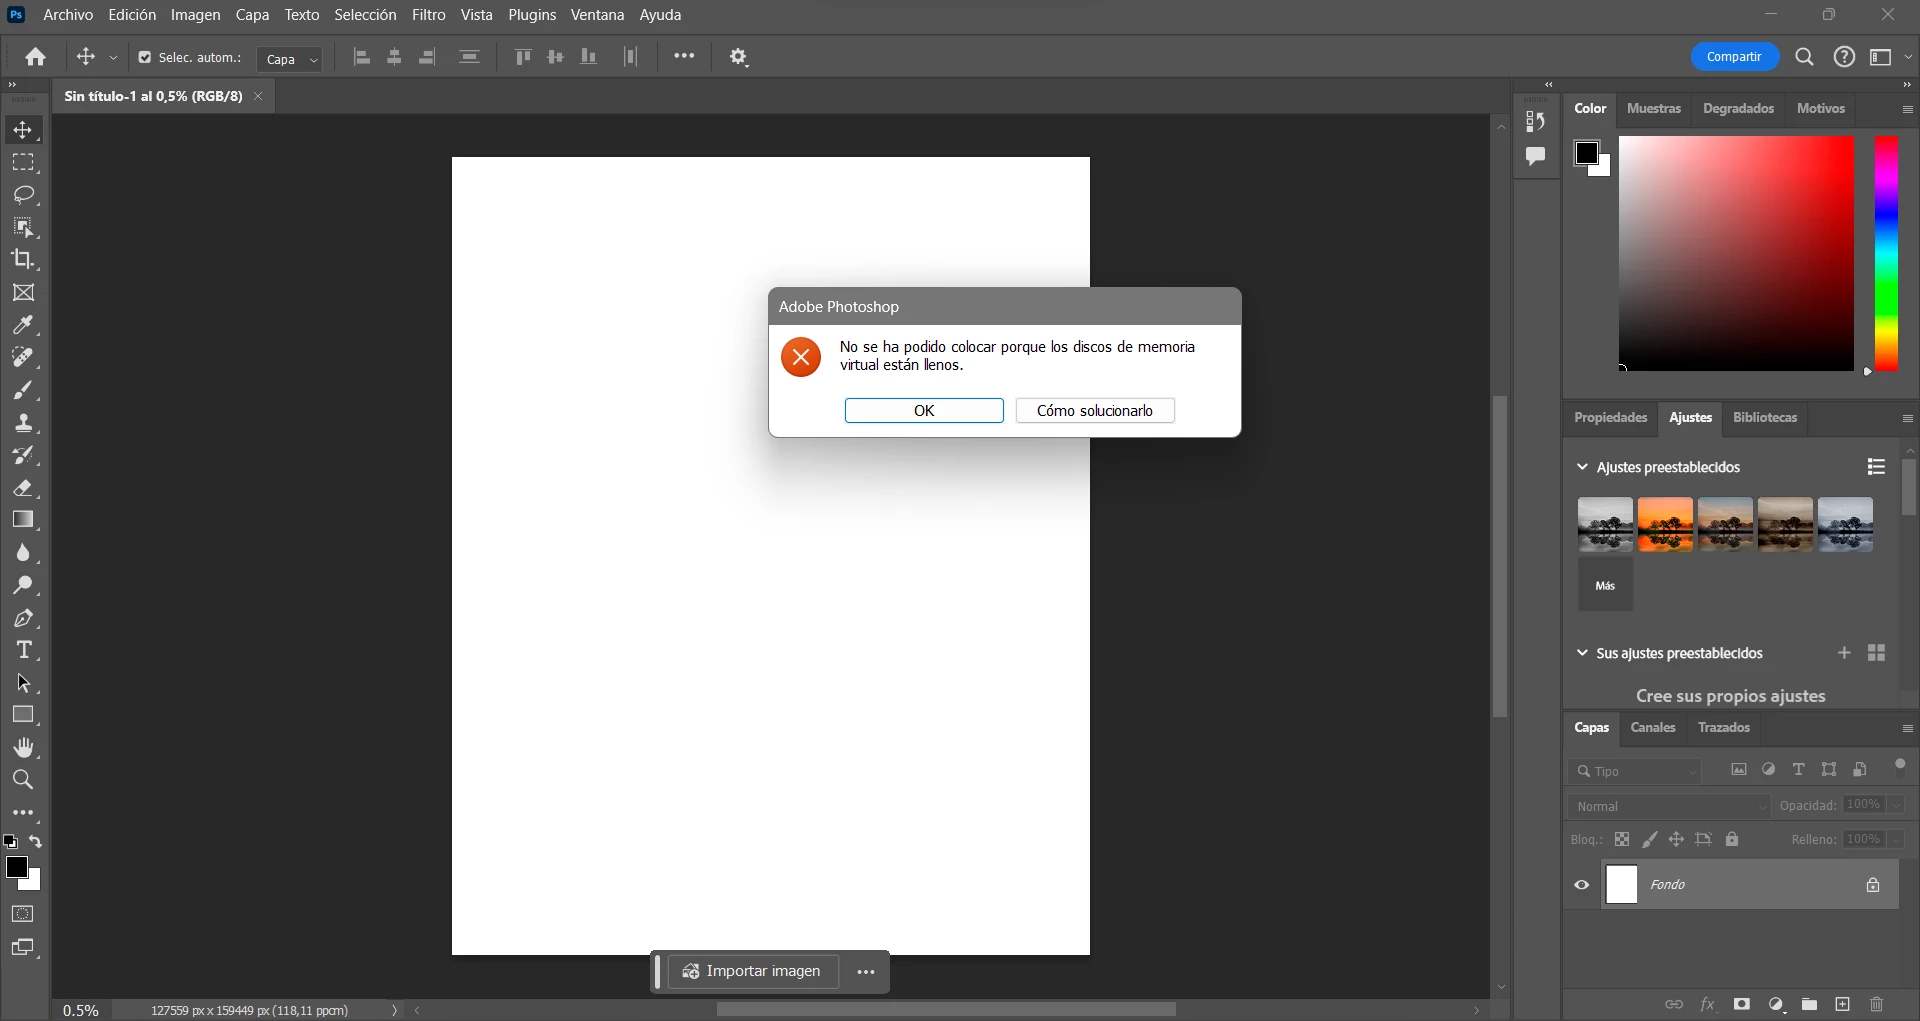Open the Archivo menu

(68, 15)
